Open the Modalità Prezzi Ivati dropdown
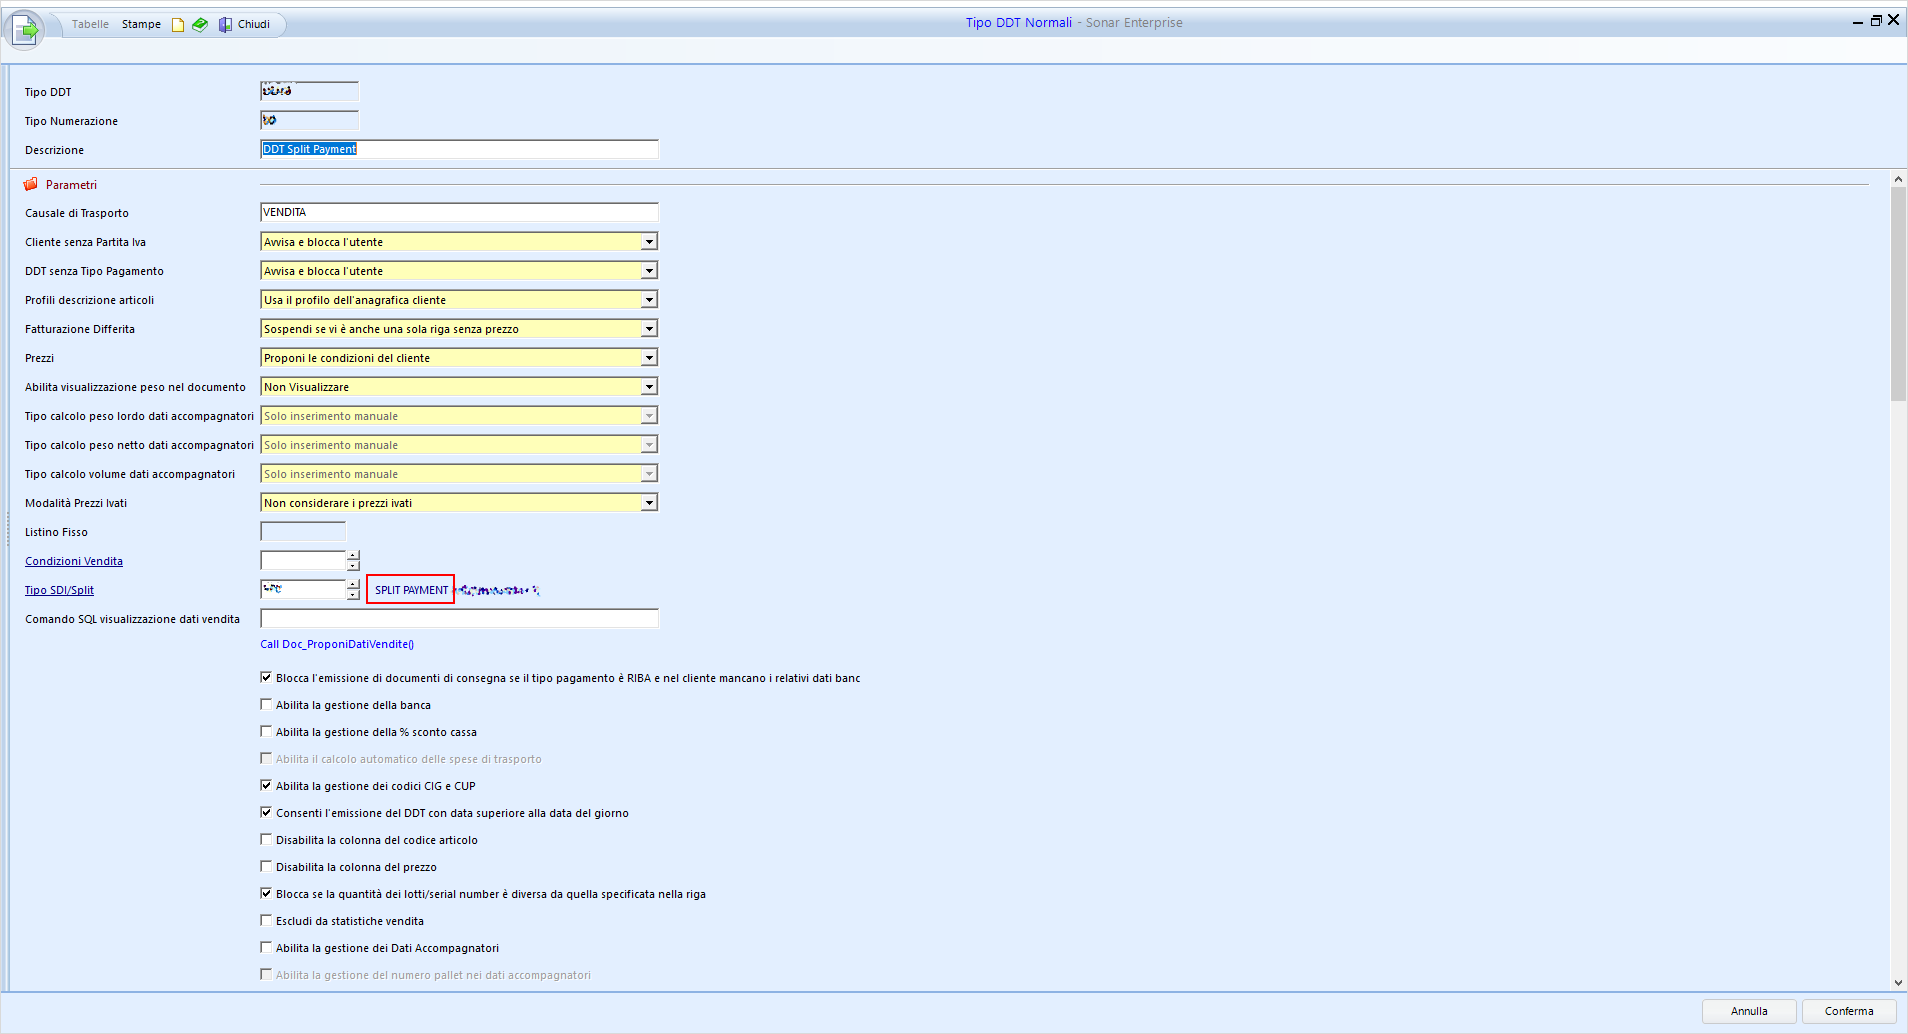This screenshot has width=1908, height=1034. click(649, 503)
